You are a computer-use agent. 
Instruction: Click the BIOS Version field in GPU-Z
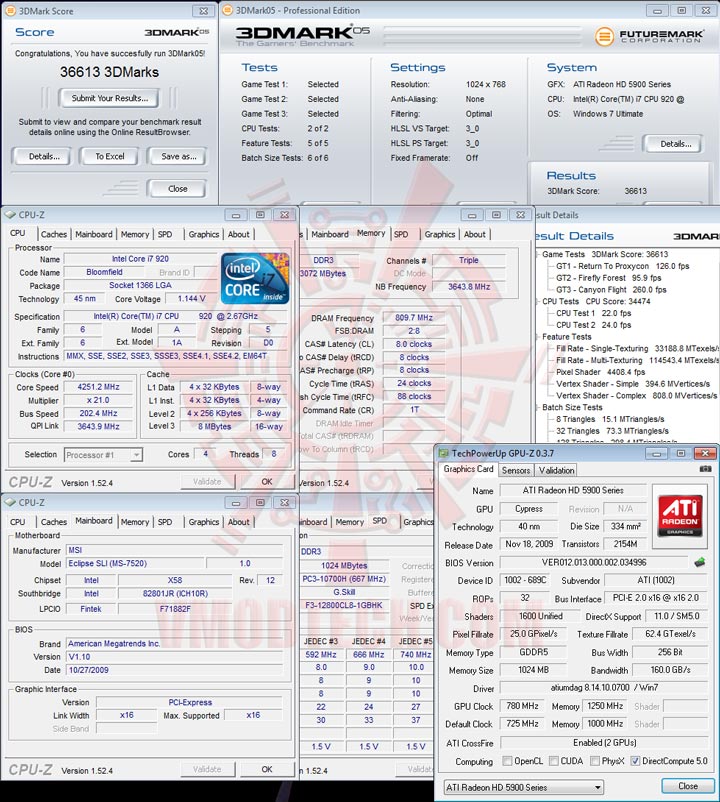pos(594,563)
